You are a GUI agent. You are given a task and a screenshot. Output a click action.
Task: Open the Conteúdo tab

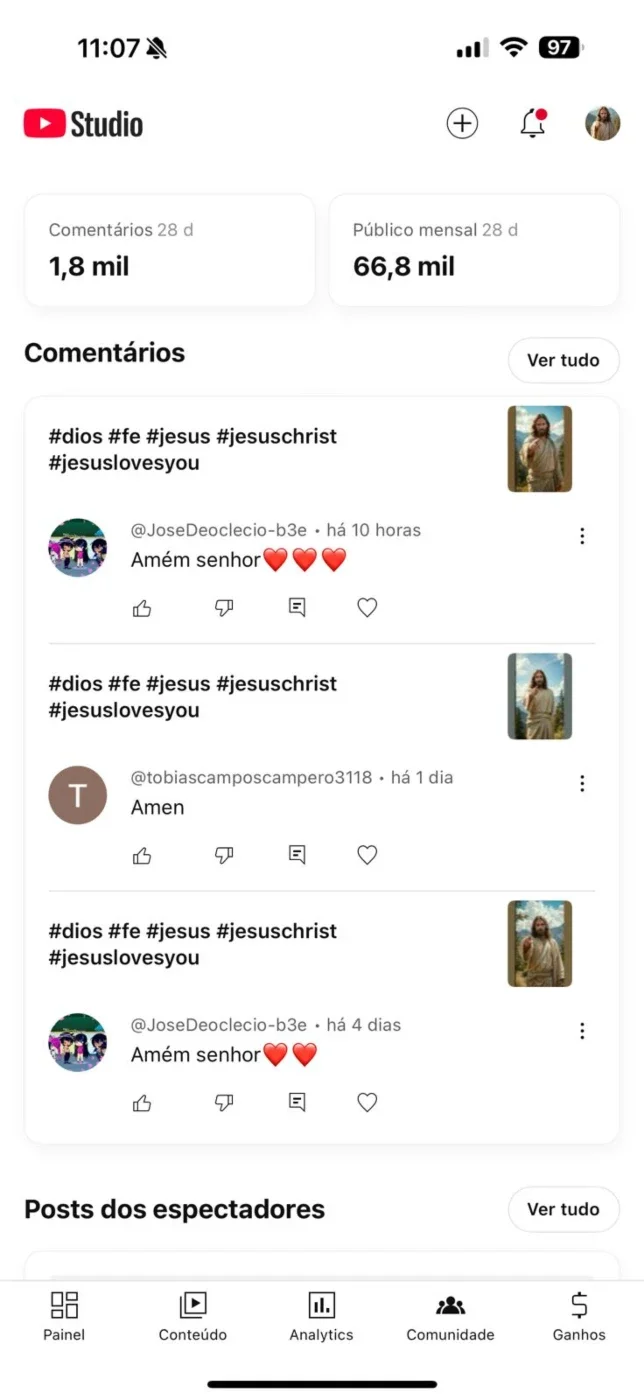pyautogui.click(x=193, y=1316)
